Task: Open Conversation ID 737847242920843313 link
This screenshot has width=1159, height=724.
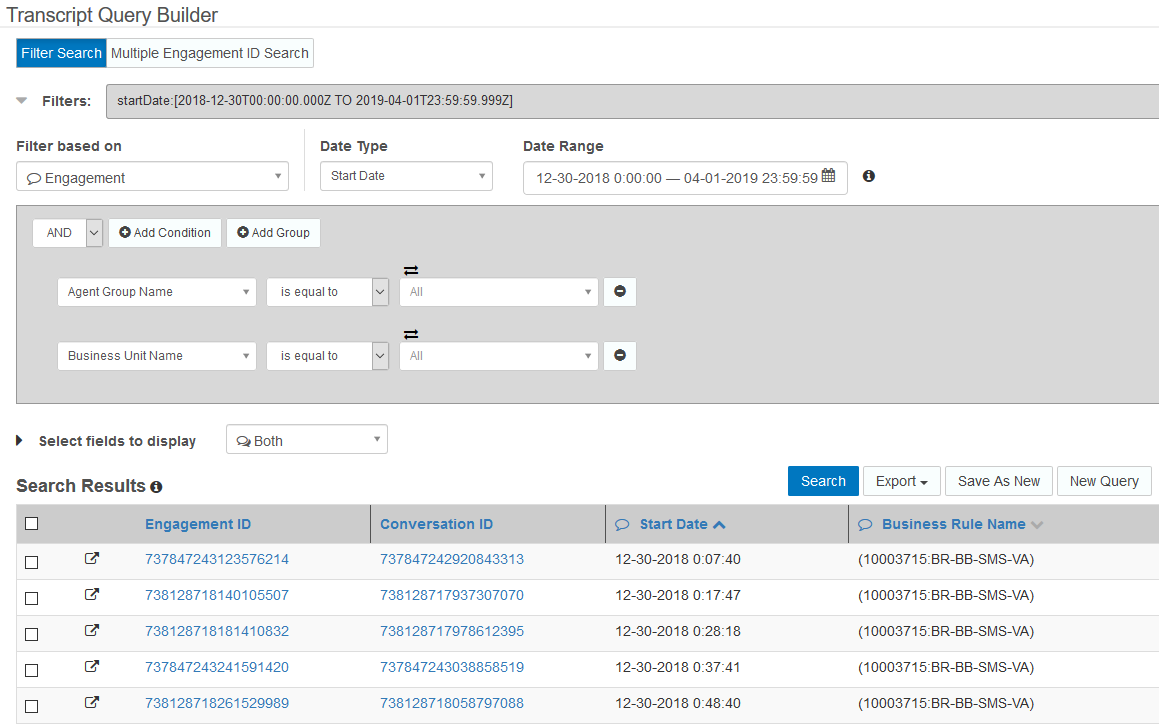Action: tap(452, 559)
